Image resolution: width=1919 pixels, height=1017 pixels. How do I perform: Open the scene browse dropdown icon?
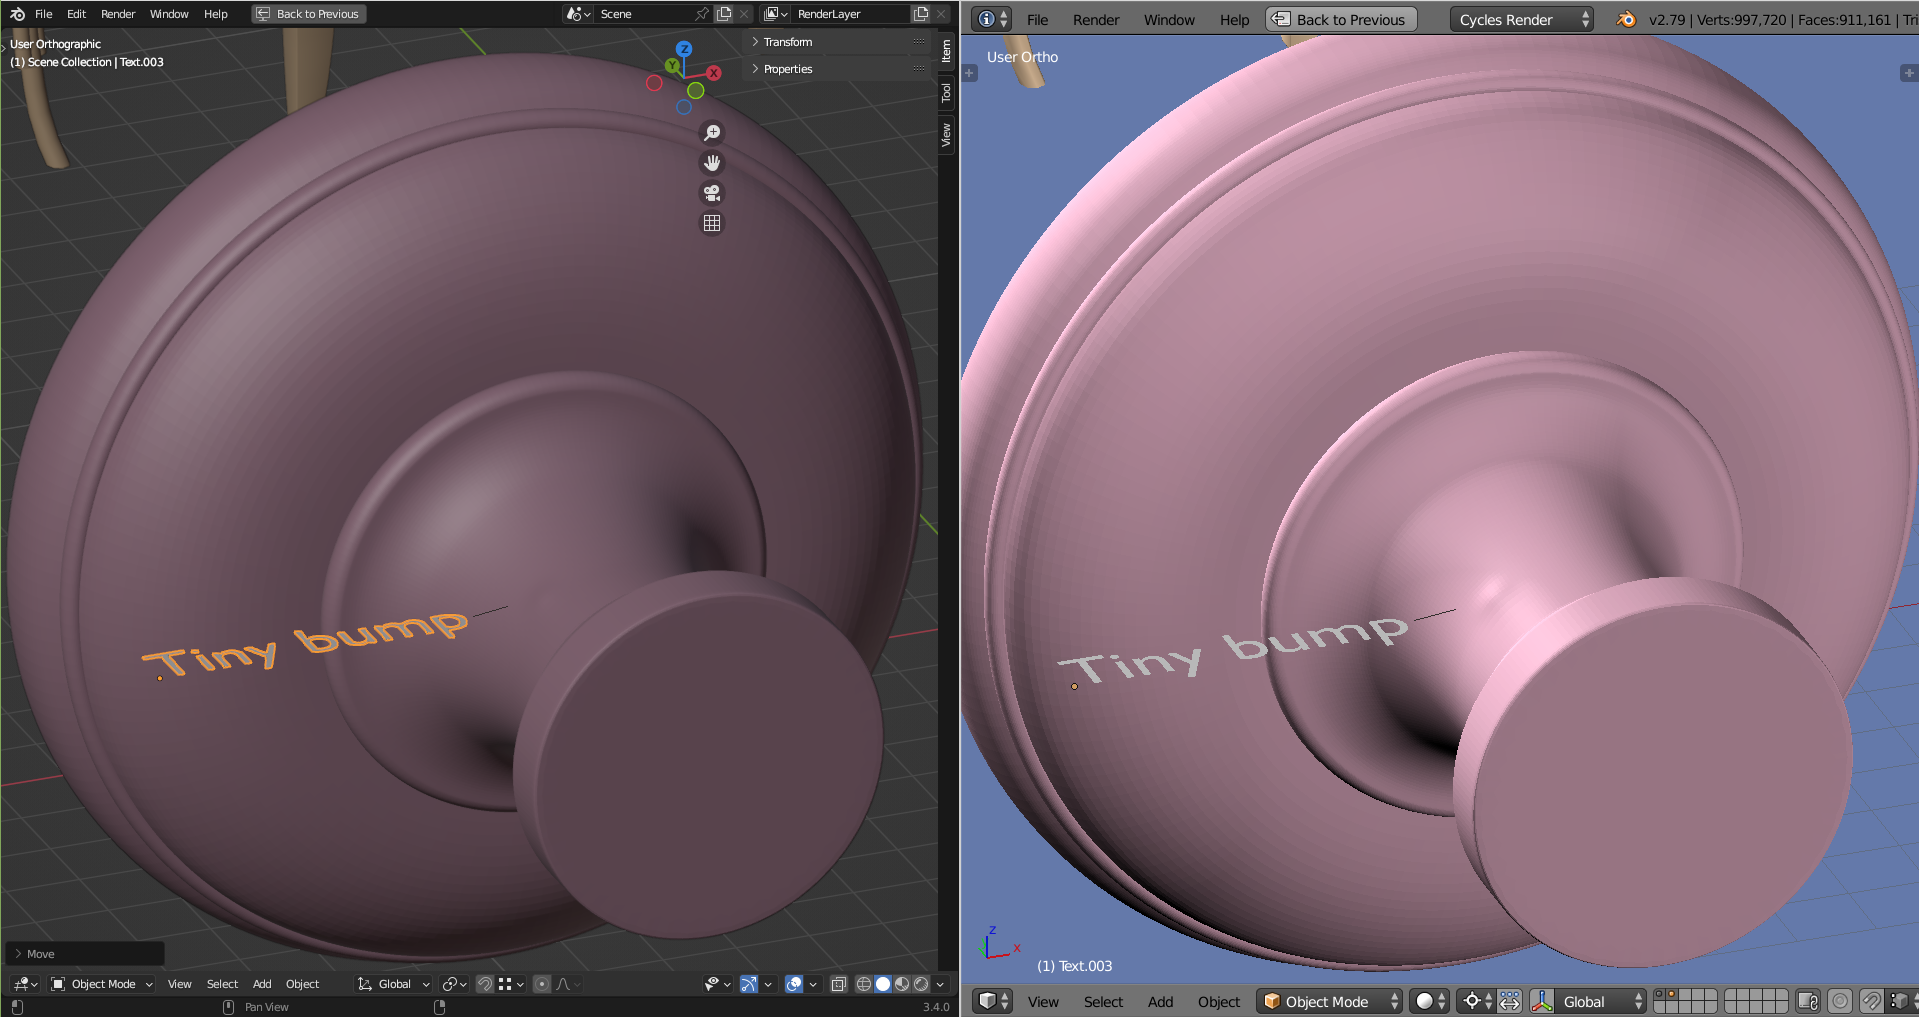[578, 14]
